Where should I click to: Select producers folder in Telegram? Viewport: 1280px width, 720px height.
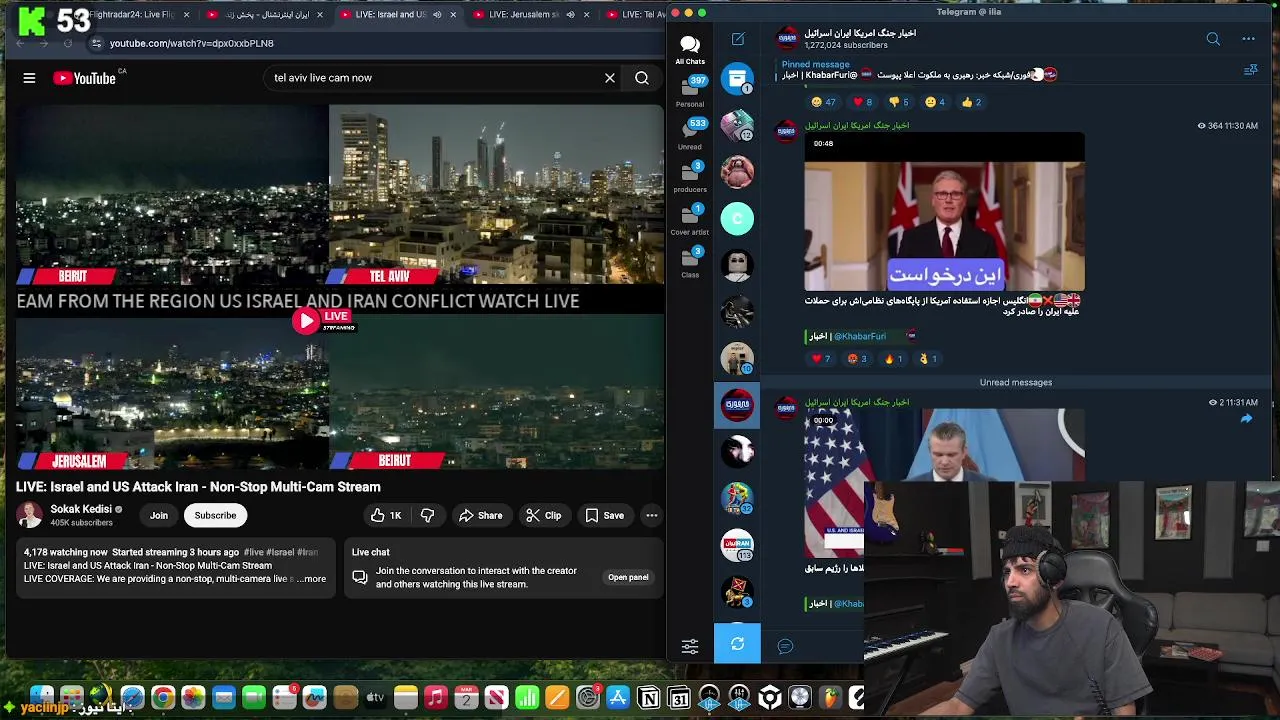click(690, 177)
